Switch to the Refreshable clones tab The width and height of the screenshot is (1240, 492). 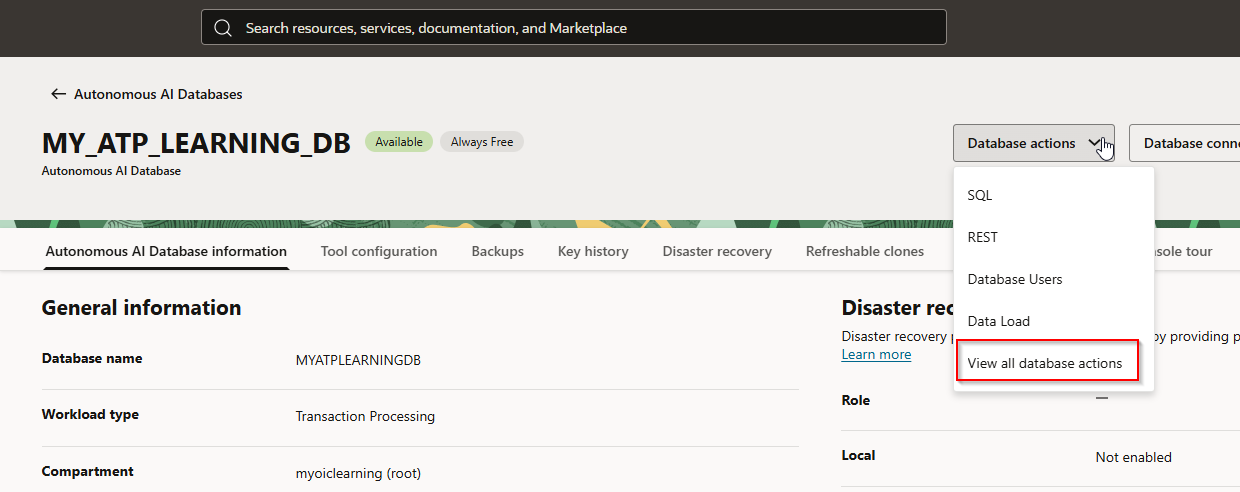click(865, 251)
